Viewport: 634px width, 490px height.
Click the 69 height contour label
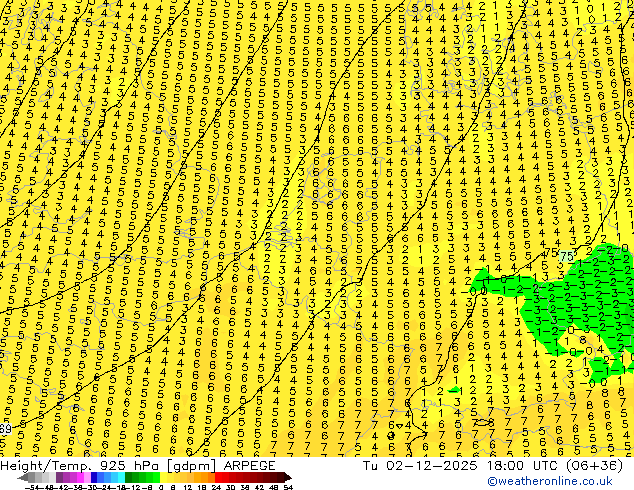point(5,429)
